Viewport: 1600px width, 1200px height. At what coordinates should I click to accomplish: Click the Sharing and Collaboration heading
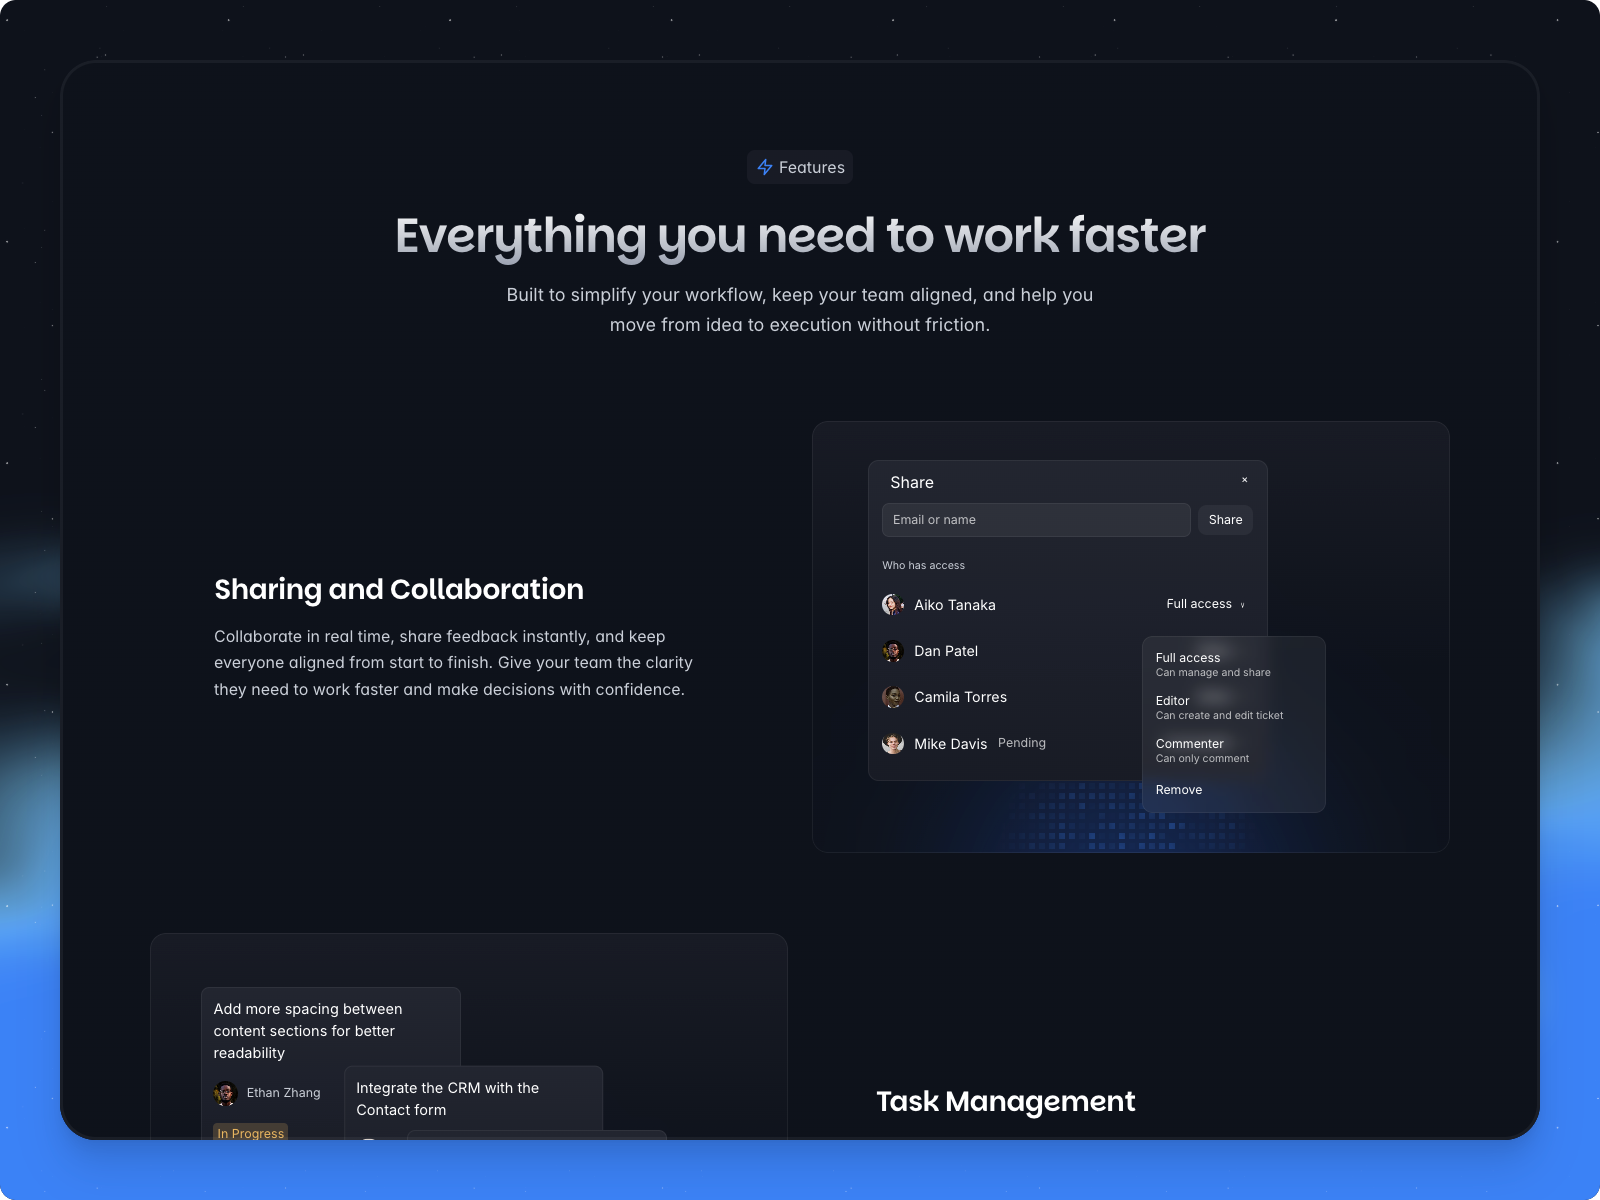[x=399, y=589]
